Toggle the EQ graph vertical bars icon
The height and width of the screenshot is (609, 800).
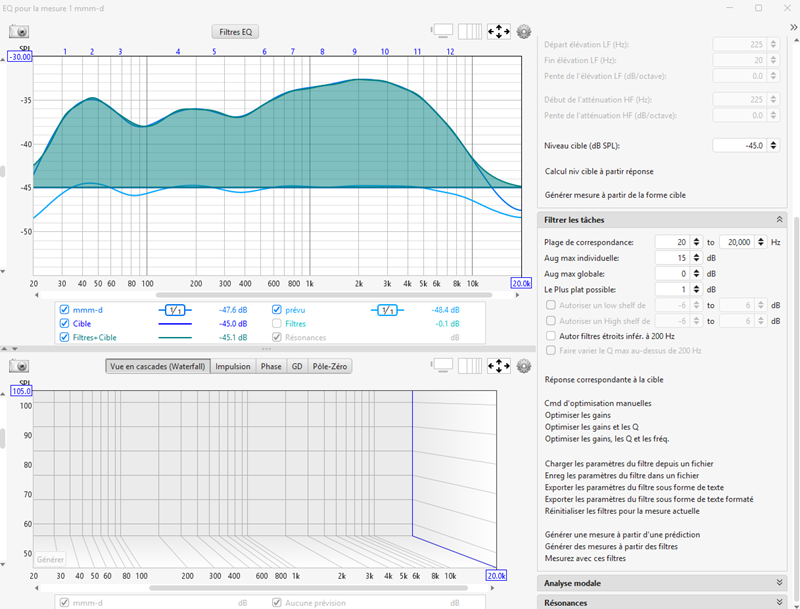[470, 32]
